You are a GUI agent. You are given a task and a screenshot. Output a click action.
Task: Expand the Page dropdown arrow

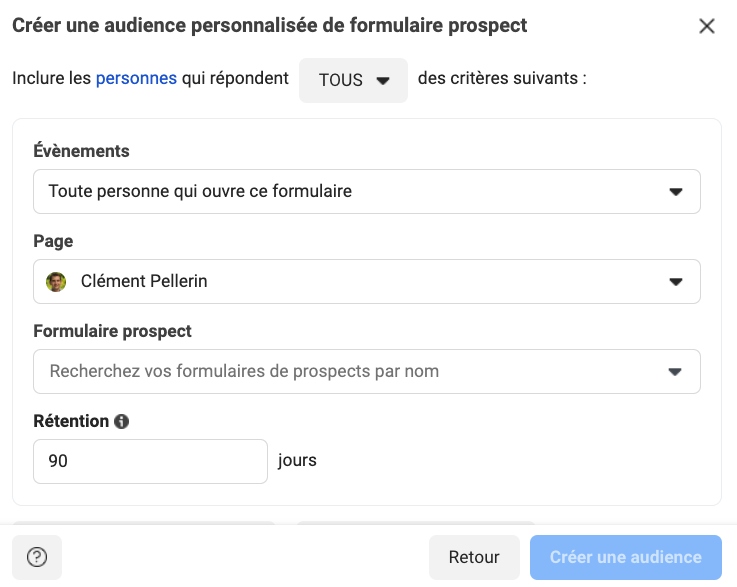[x=675, y=282]
